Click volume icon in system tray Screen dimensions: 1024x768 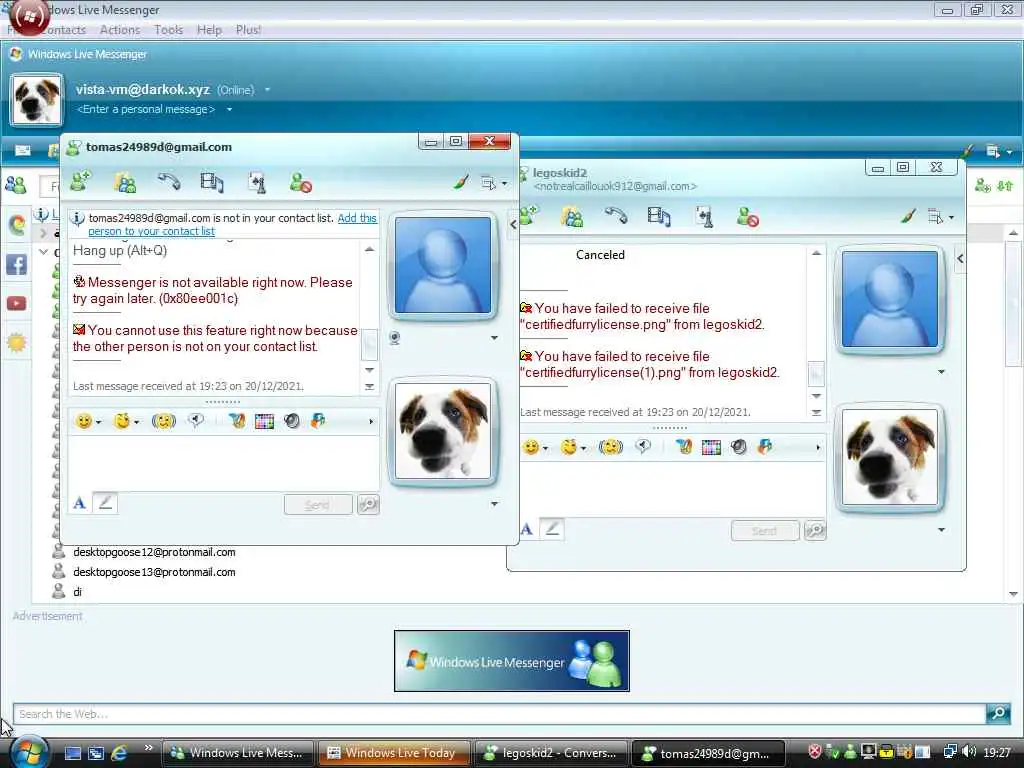(x=969, y=752)
